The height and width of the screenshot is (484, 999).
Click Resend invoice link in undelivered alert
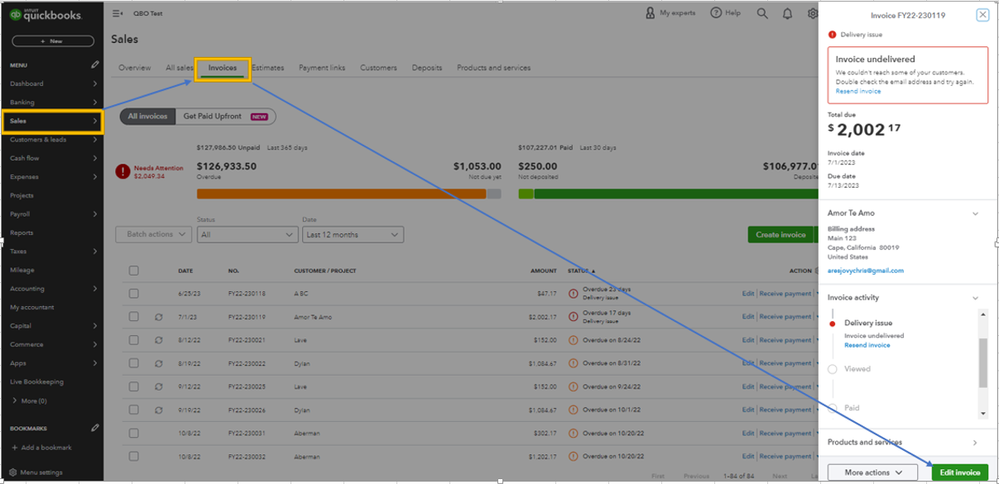point(858,91)
